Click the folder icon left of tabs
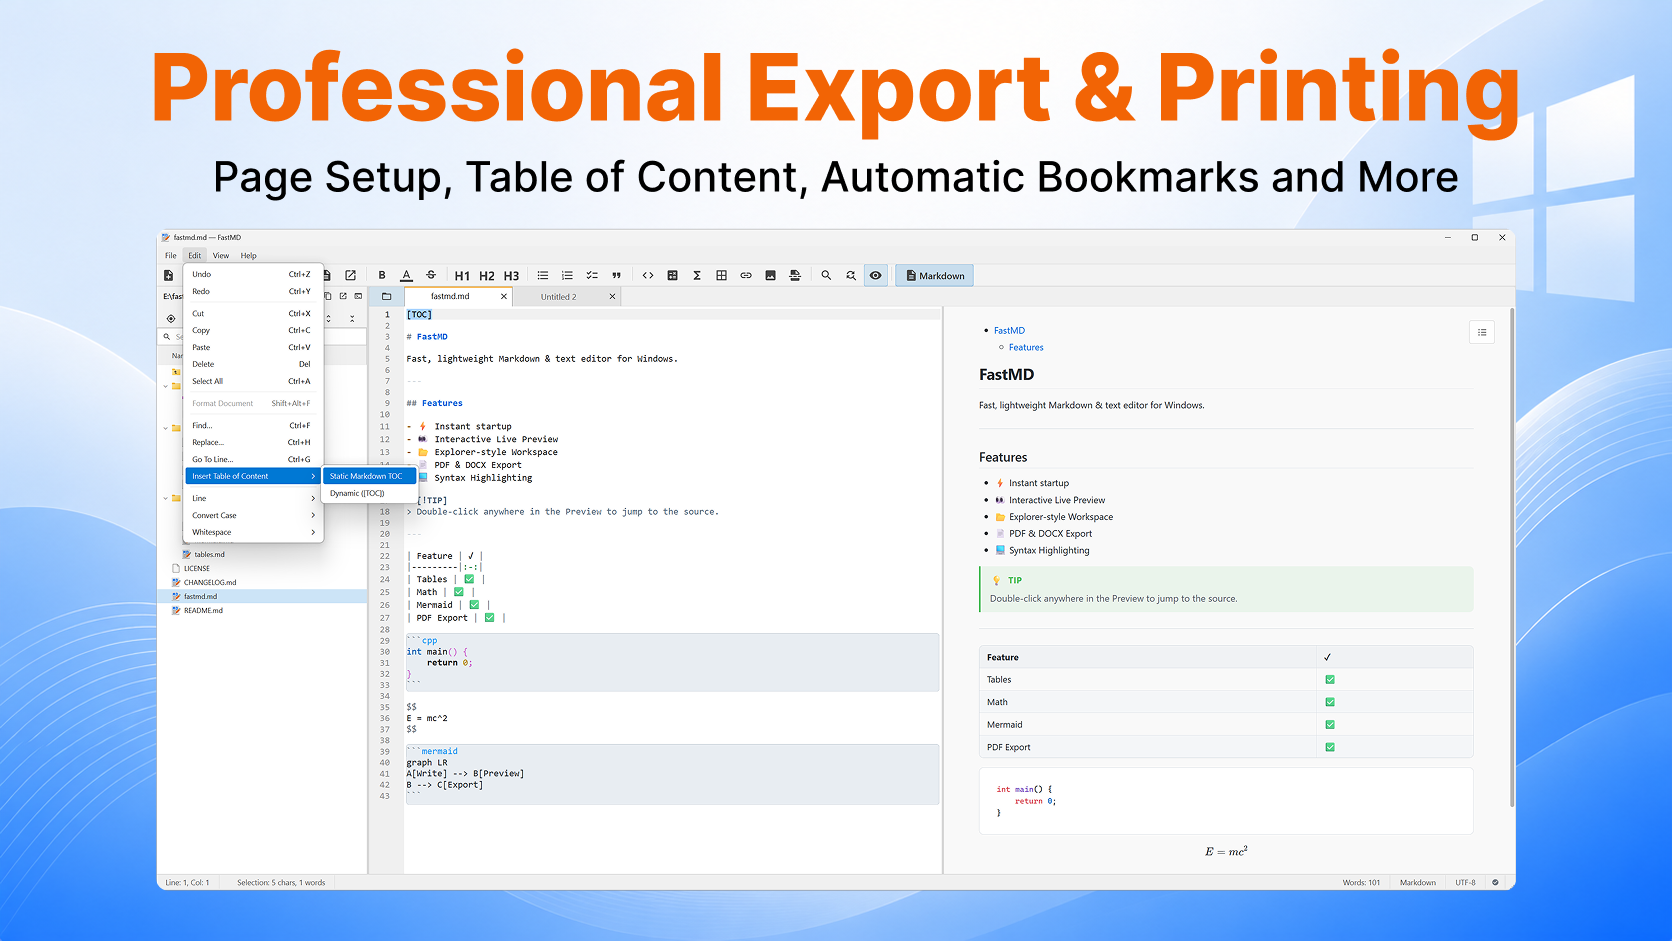 pyautogui.click(x=386, y=296)
